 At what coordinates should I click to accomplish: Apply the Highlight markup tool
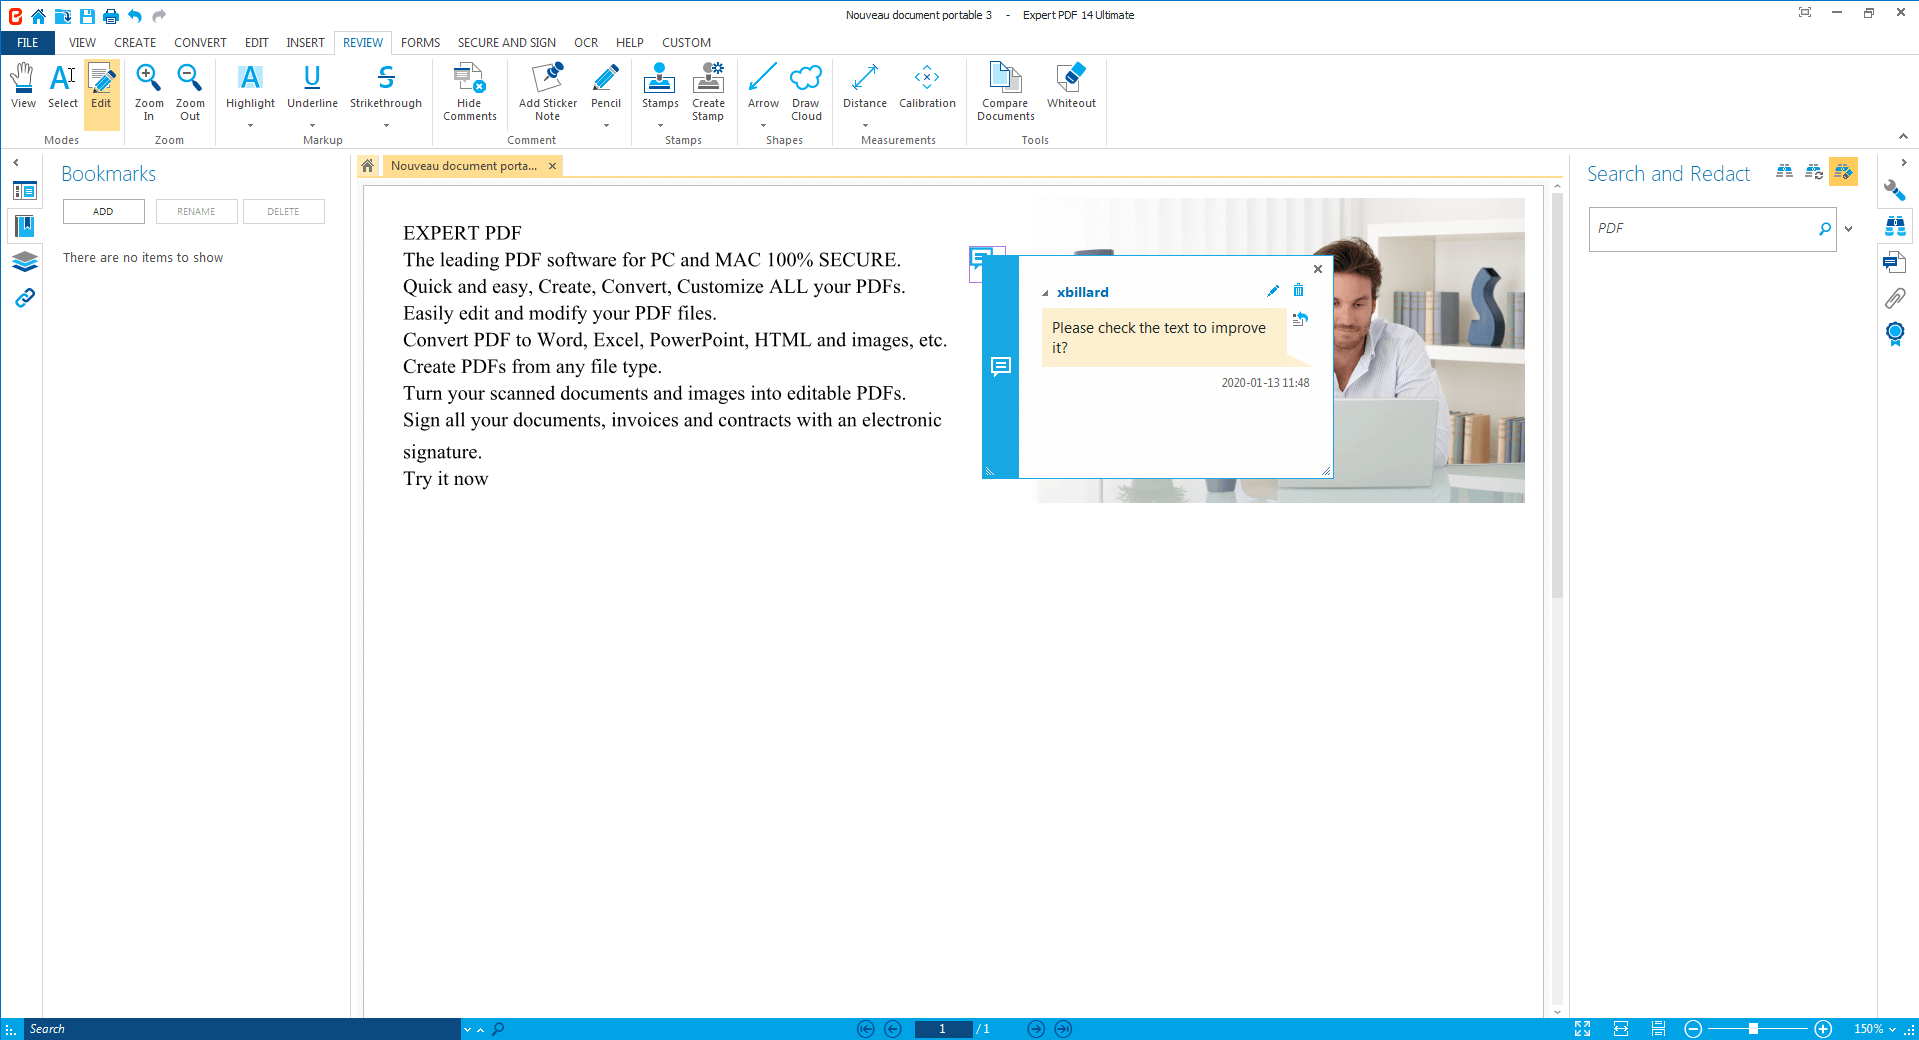(250, 86)
